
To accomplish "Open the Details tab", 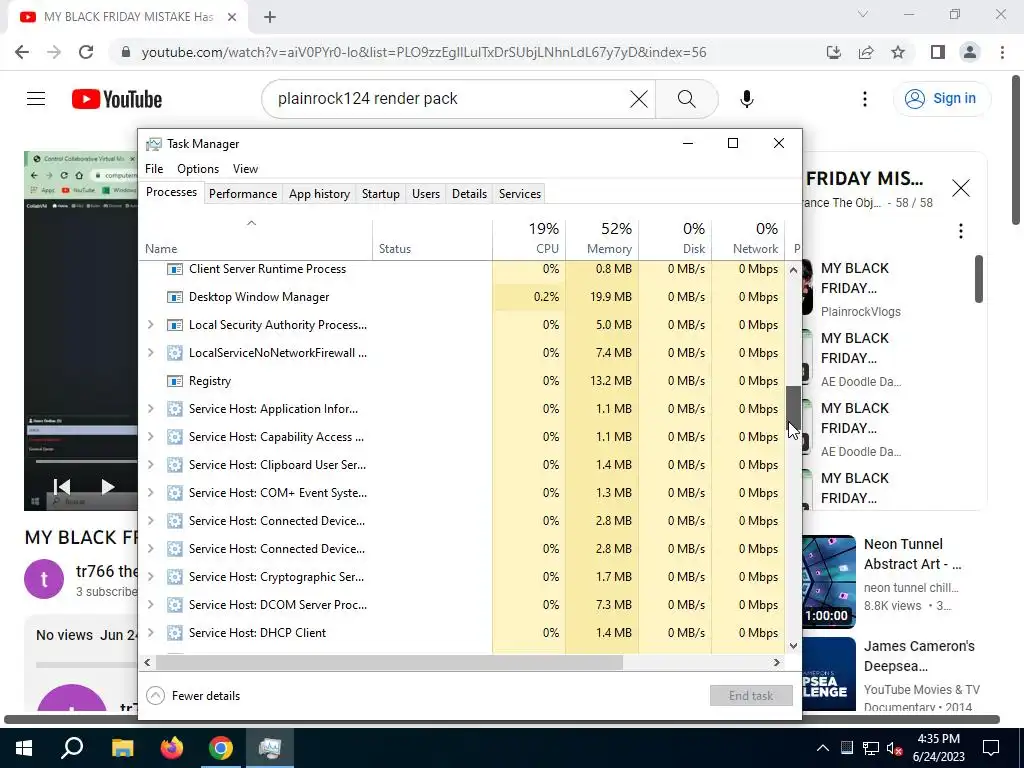I will tap(470, 194).
